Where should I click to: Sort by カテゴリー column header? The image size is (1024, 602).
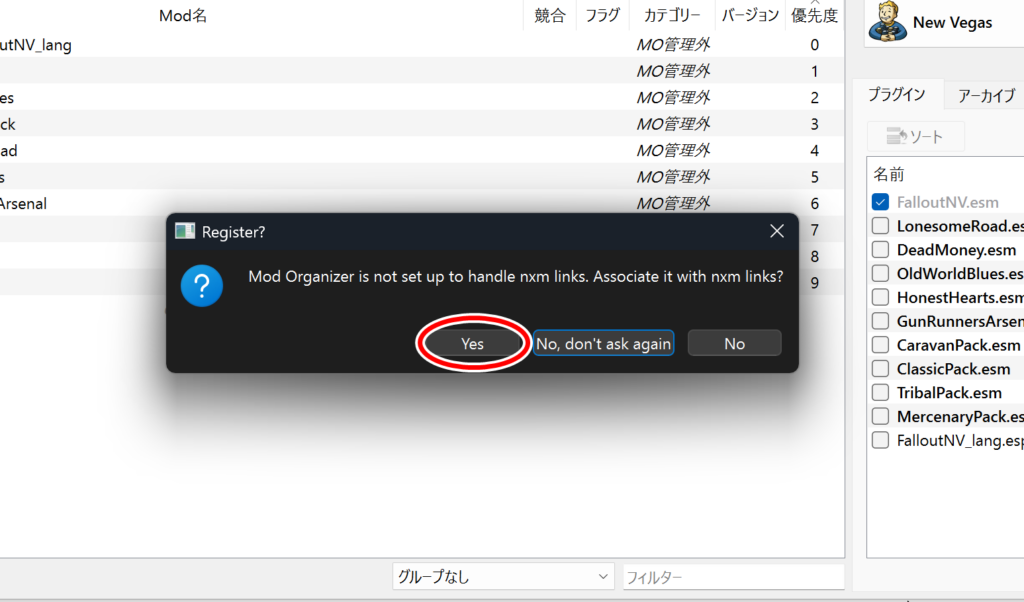[672, 16]
